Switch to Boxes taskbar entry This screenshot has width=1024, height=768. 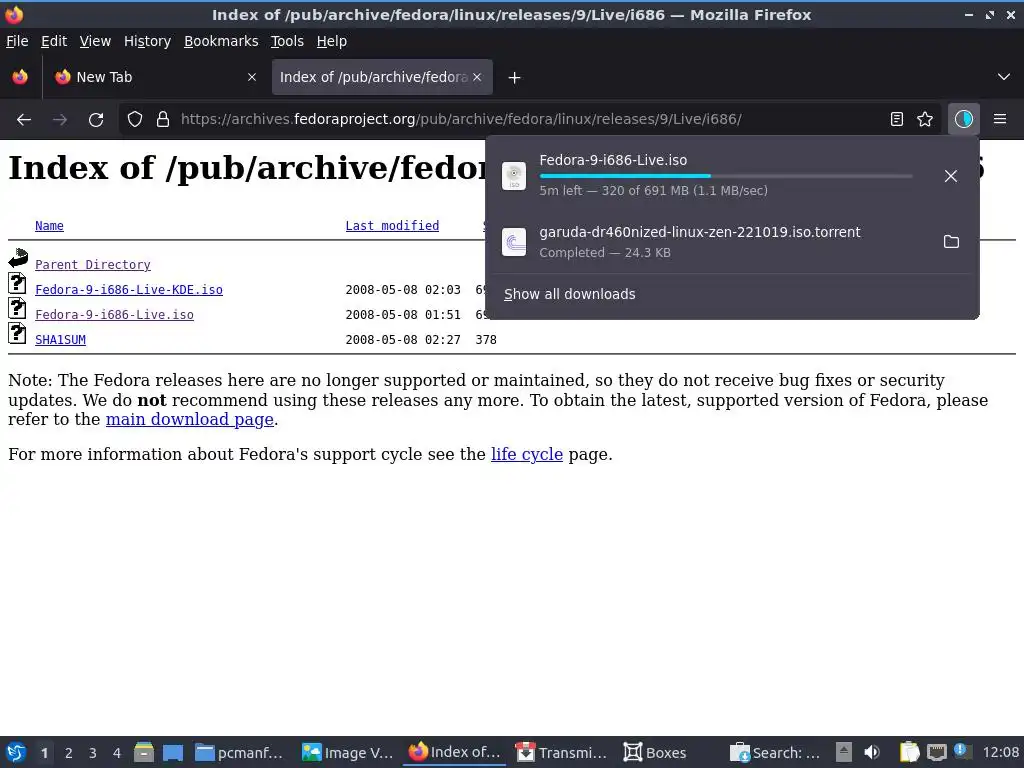[x=655, y=752]
